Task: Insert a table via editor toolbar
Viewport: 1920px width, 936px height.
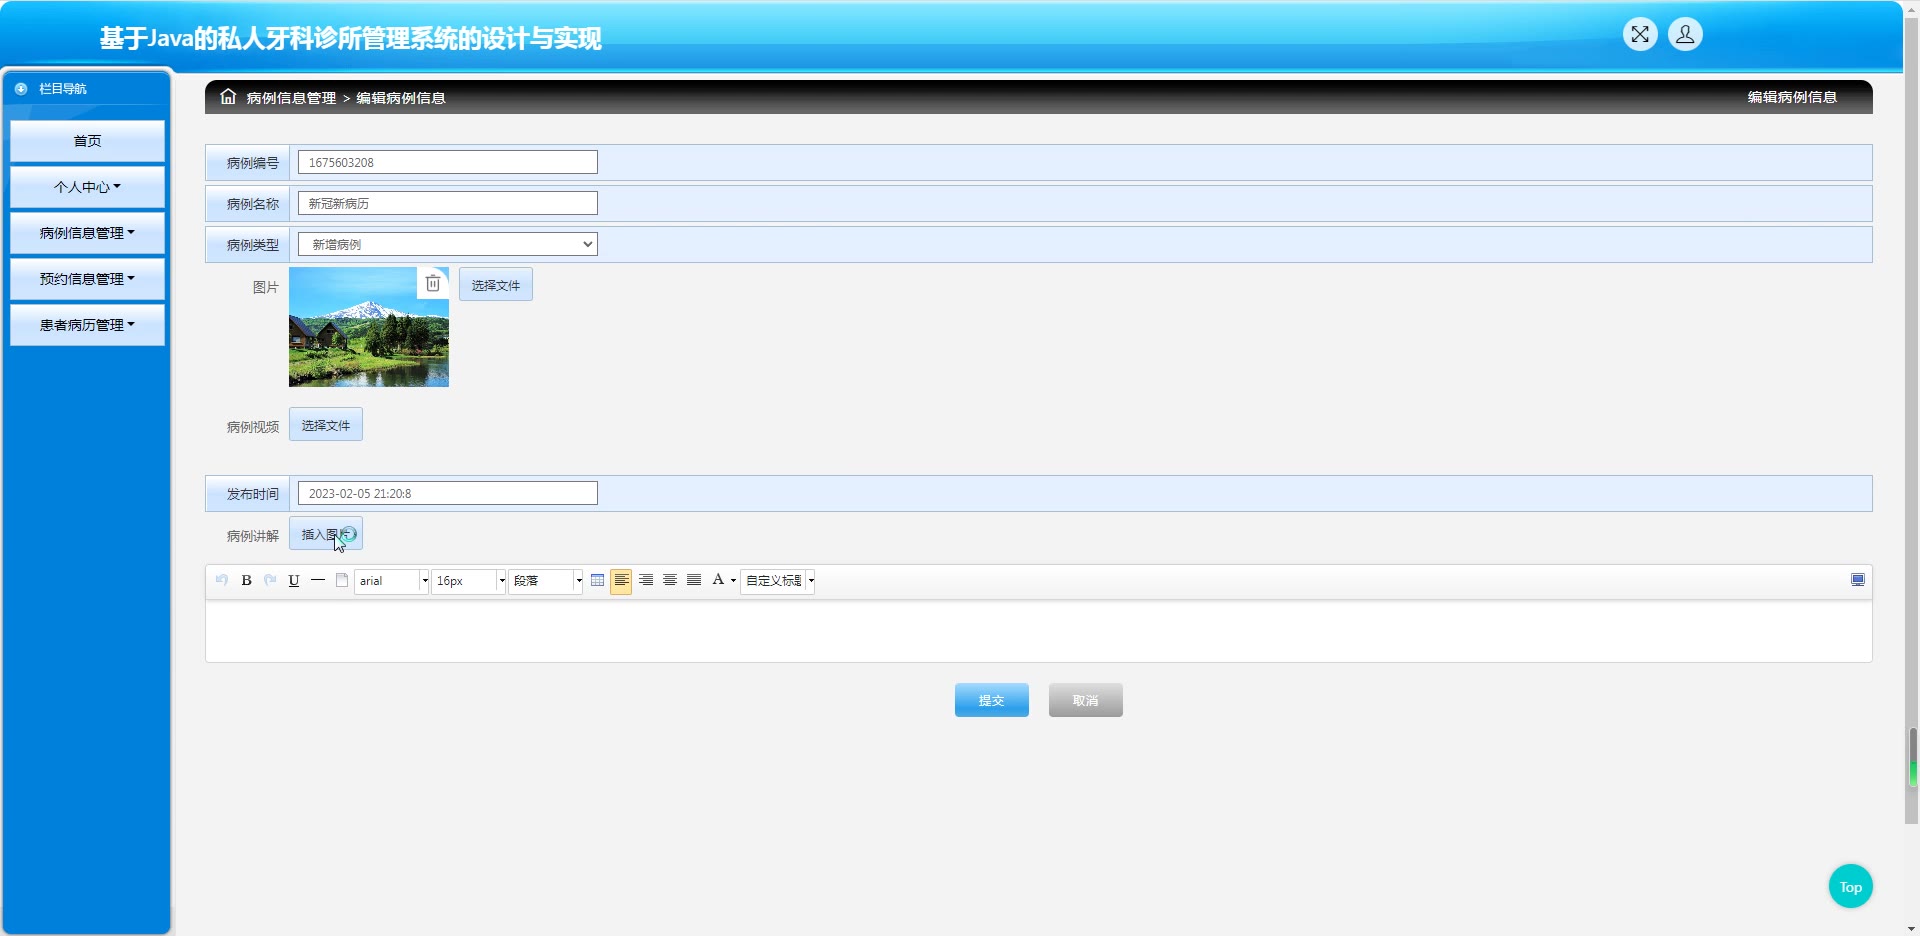Action: pos(597,580)
